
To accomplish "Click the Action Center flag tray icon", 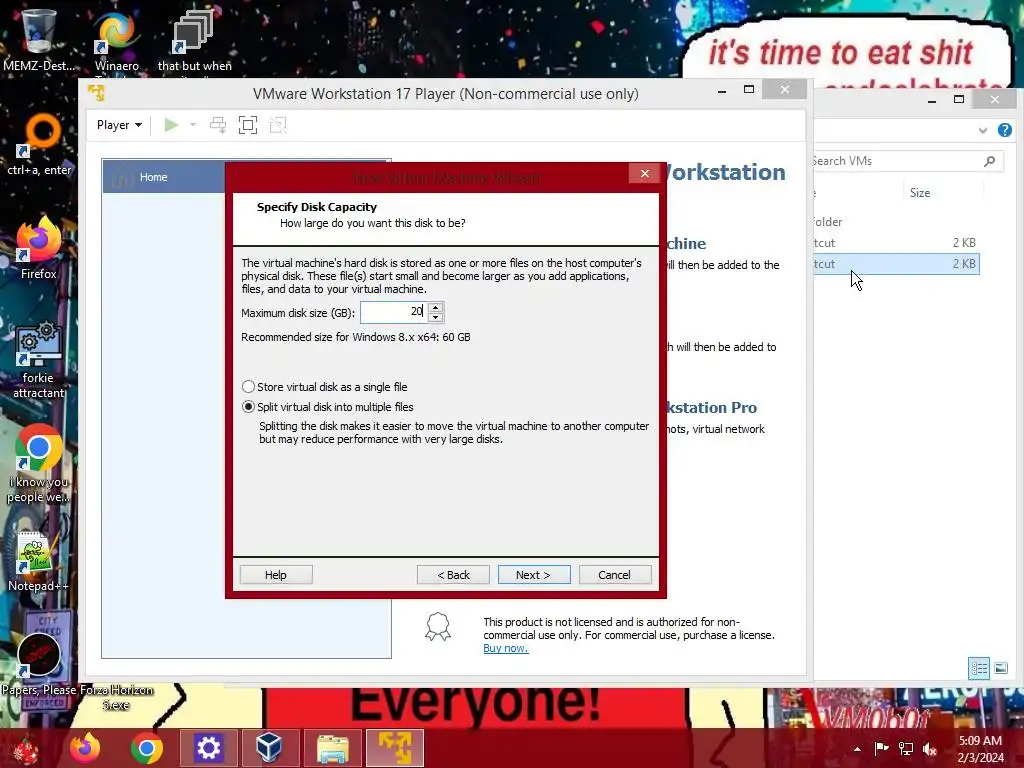I will tap(882, 748).
